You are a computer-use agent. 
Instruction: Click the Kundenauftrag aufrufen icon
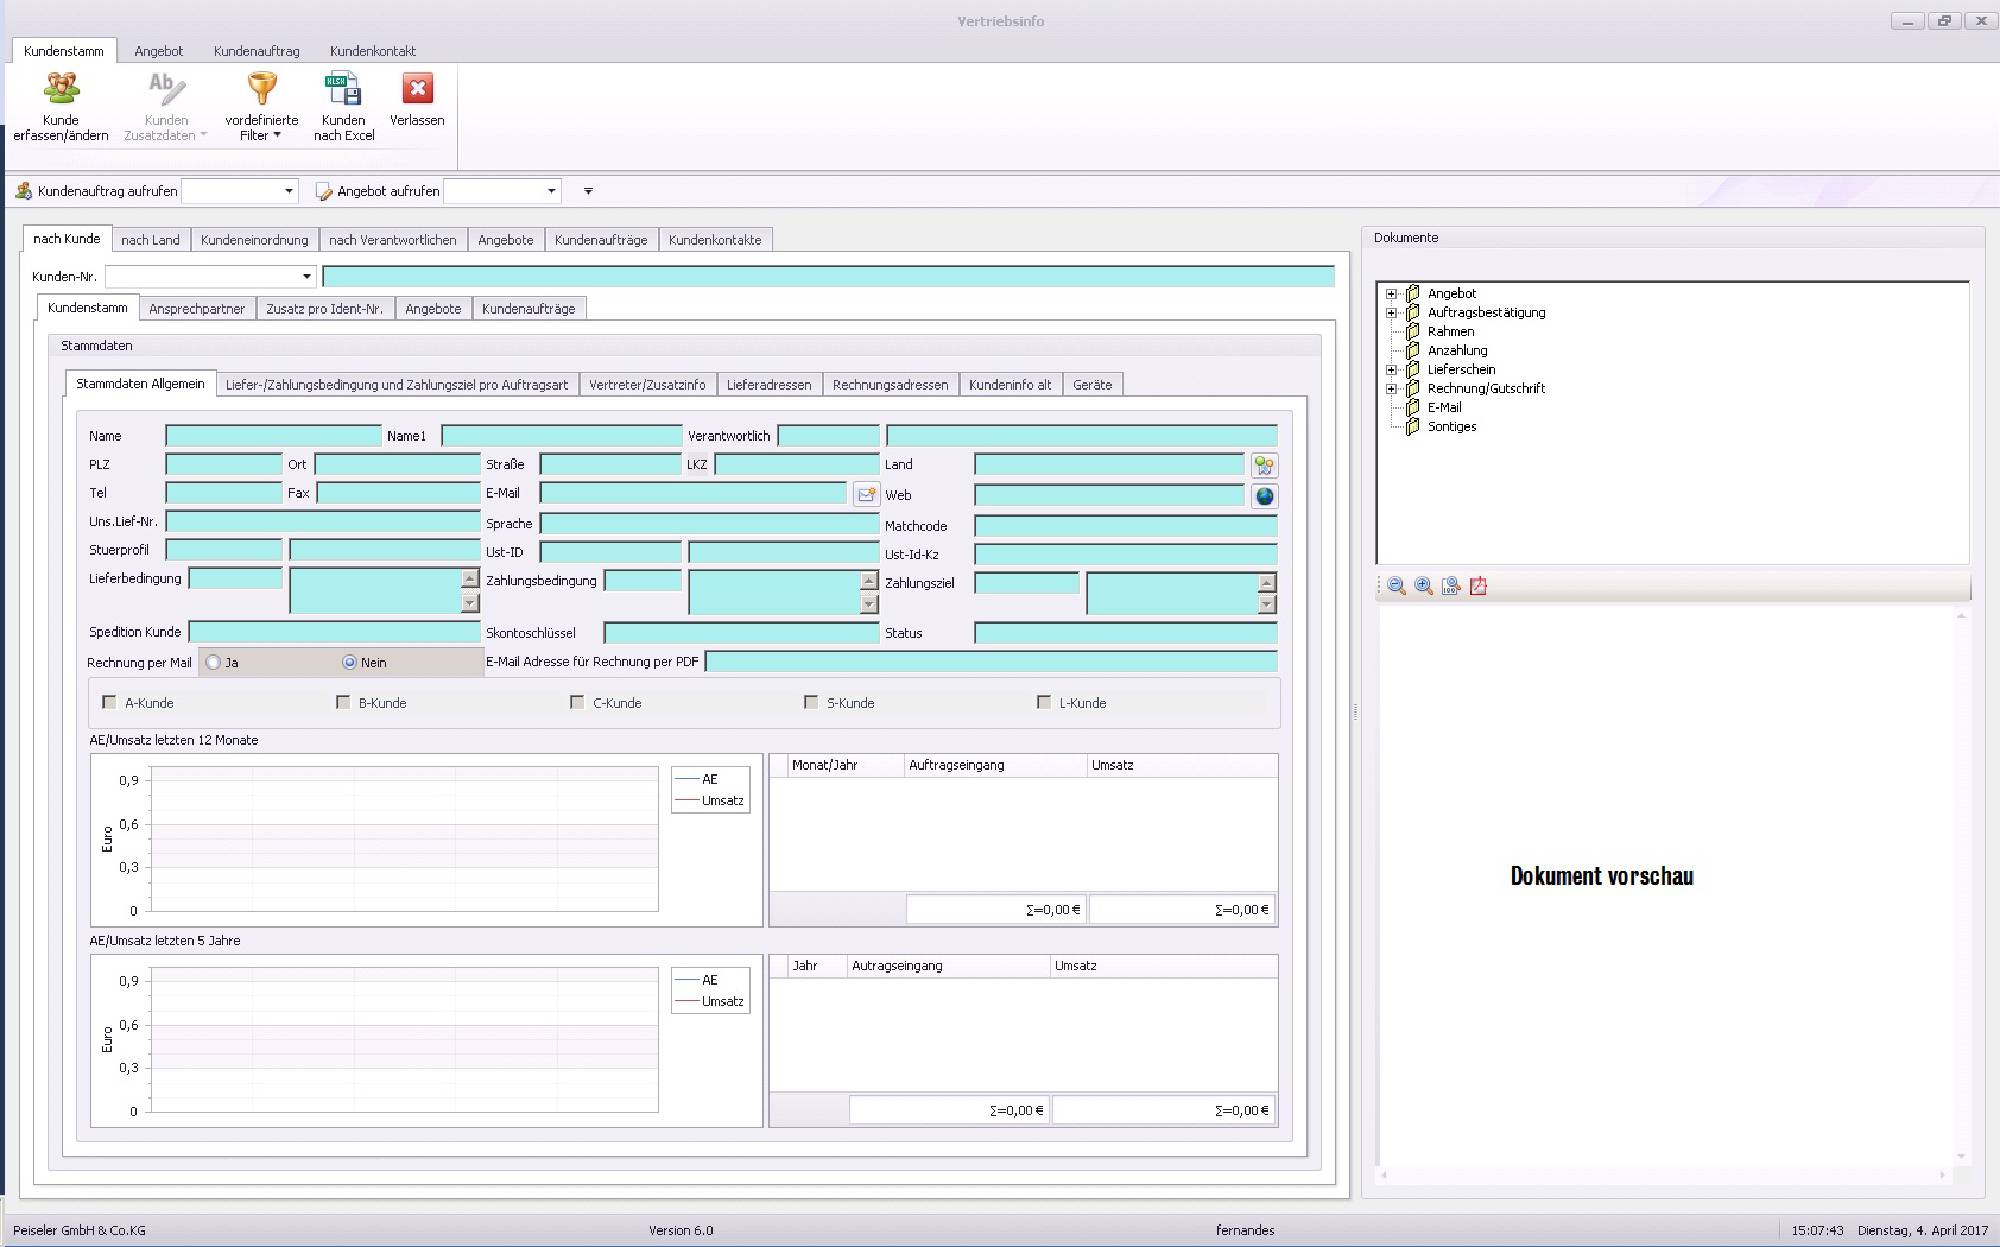(24, 191)
